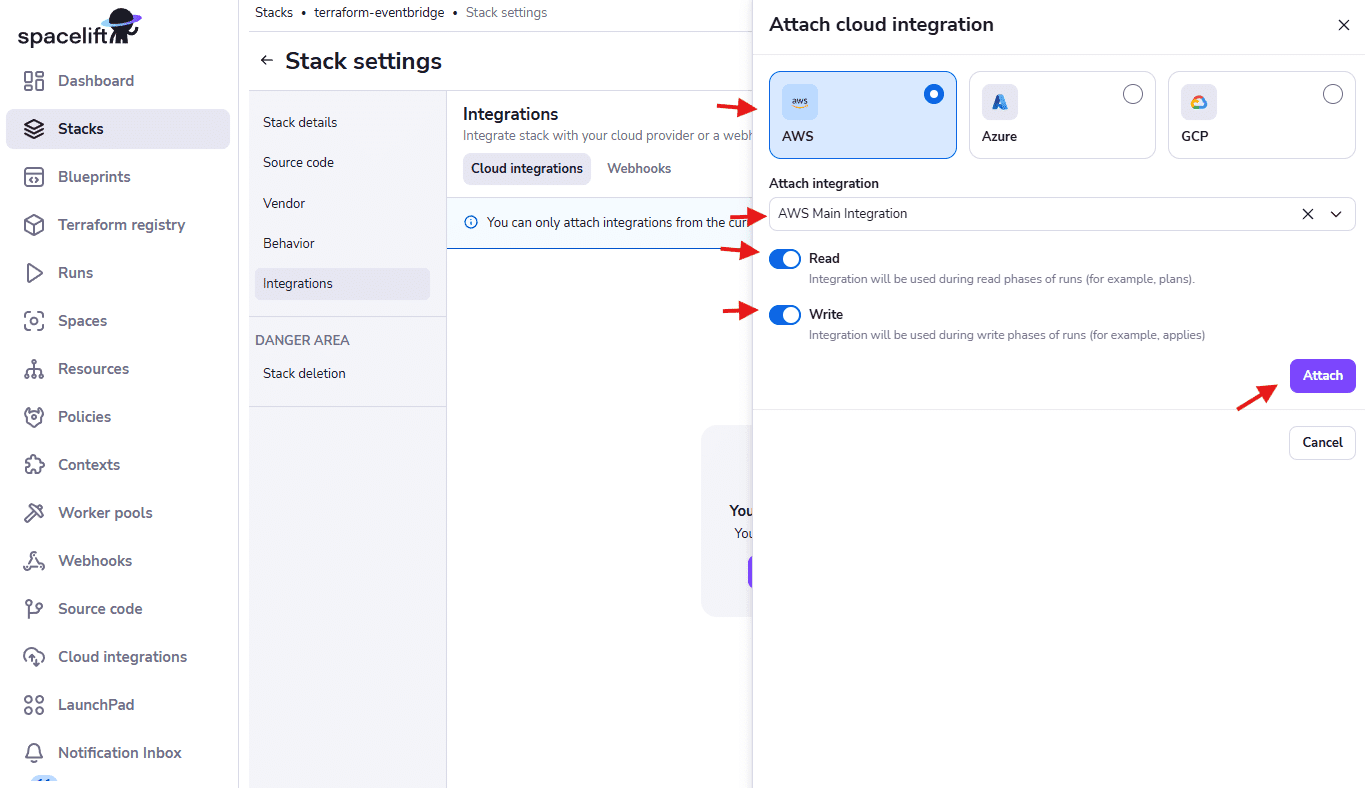Switch to the Webhooks tab under Integrations
This screenshot has height=788, width=1365.
(x=639, y=169)
